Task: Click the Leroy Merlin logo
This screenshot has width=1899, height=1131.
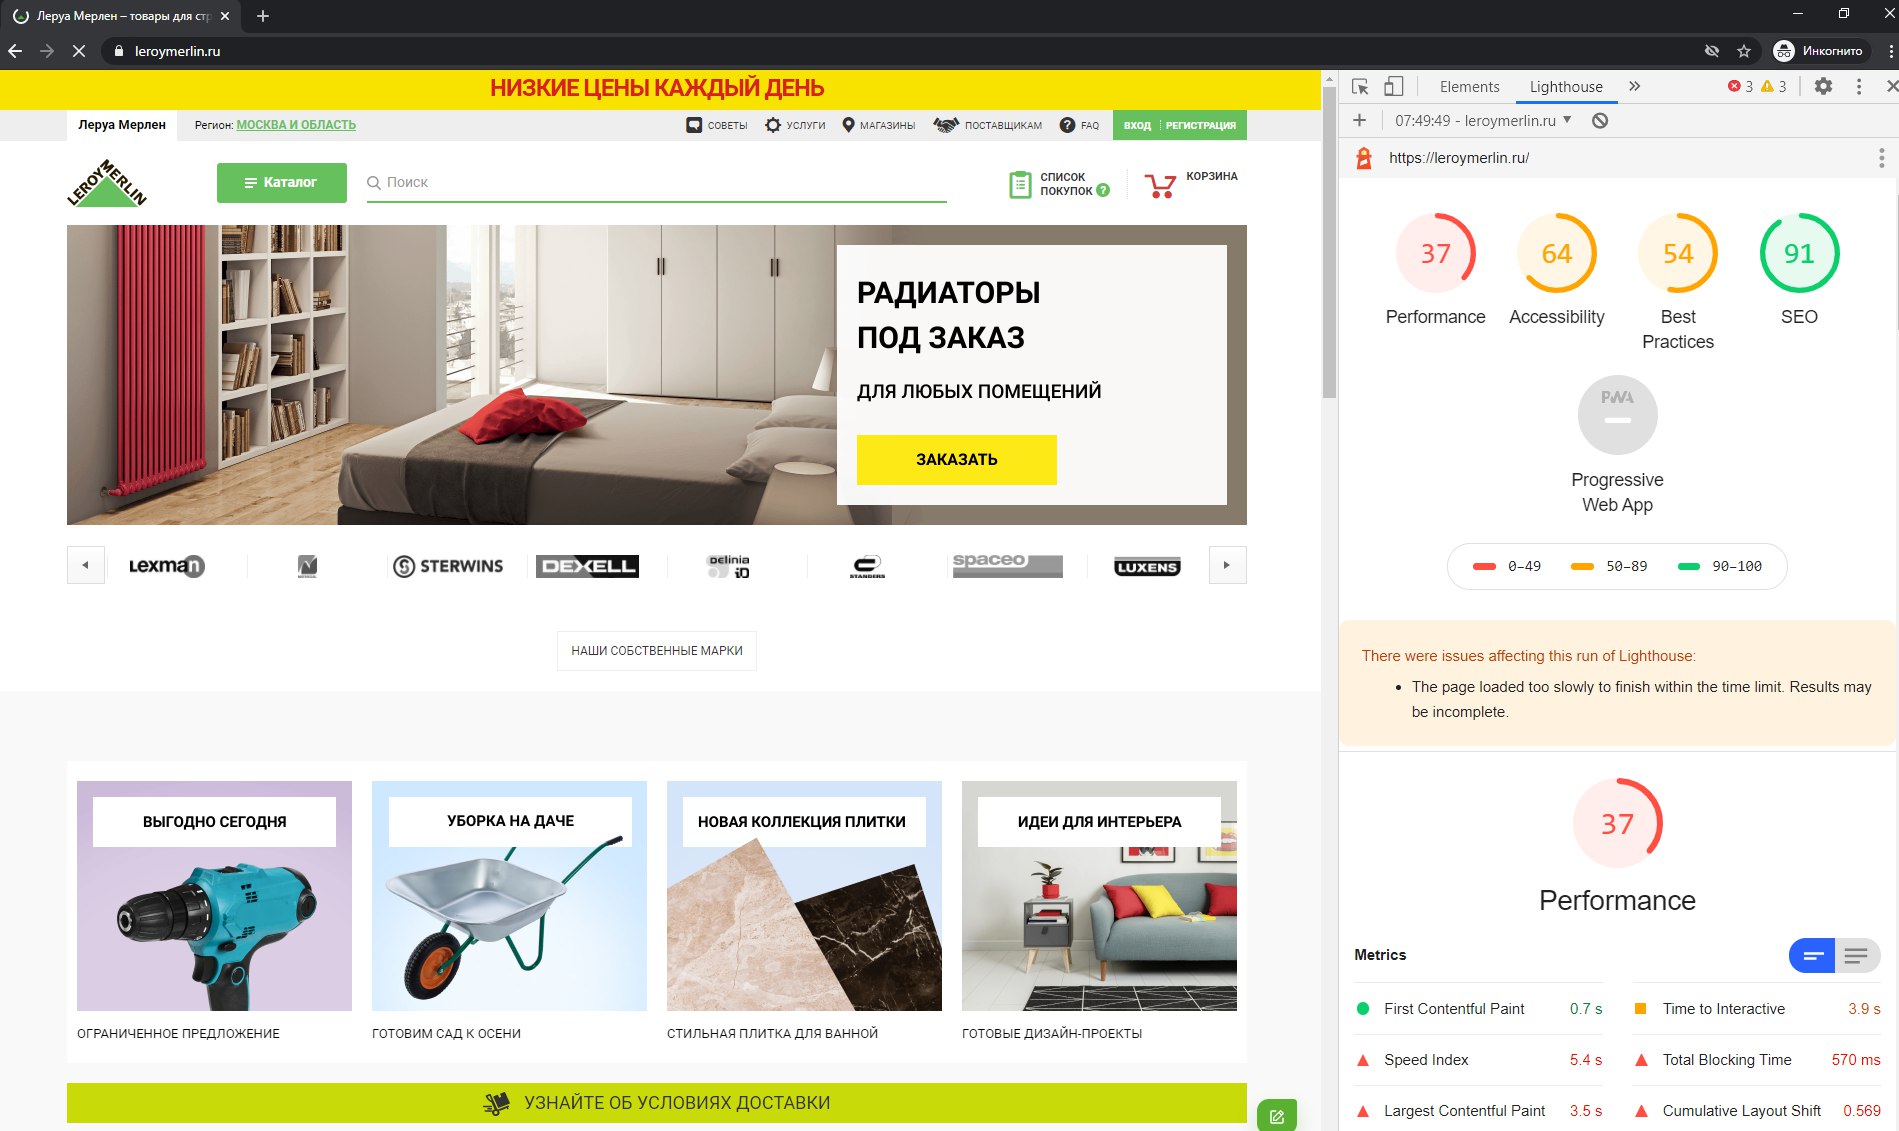Action: (x=107, y=183)
